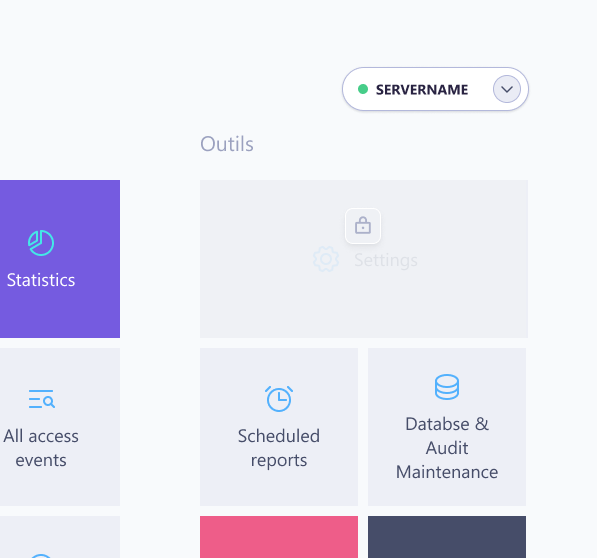
Task: Click the partial icon in the bottom-left tile
Action: pyautogui.click(x=41, y=556)
